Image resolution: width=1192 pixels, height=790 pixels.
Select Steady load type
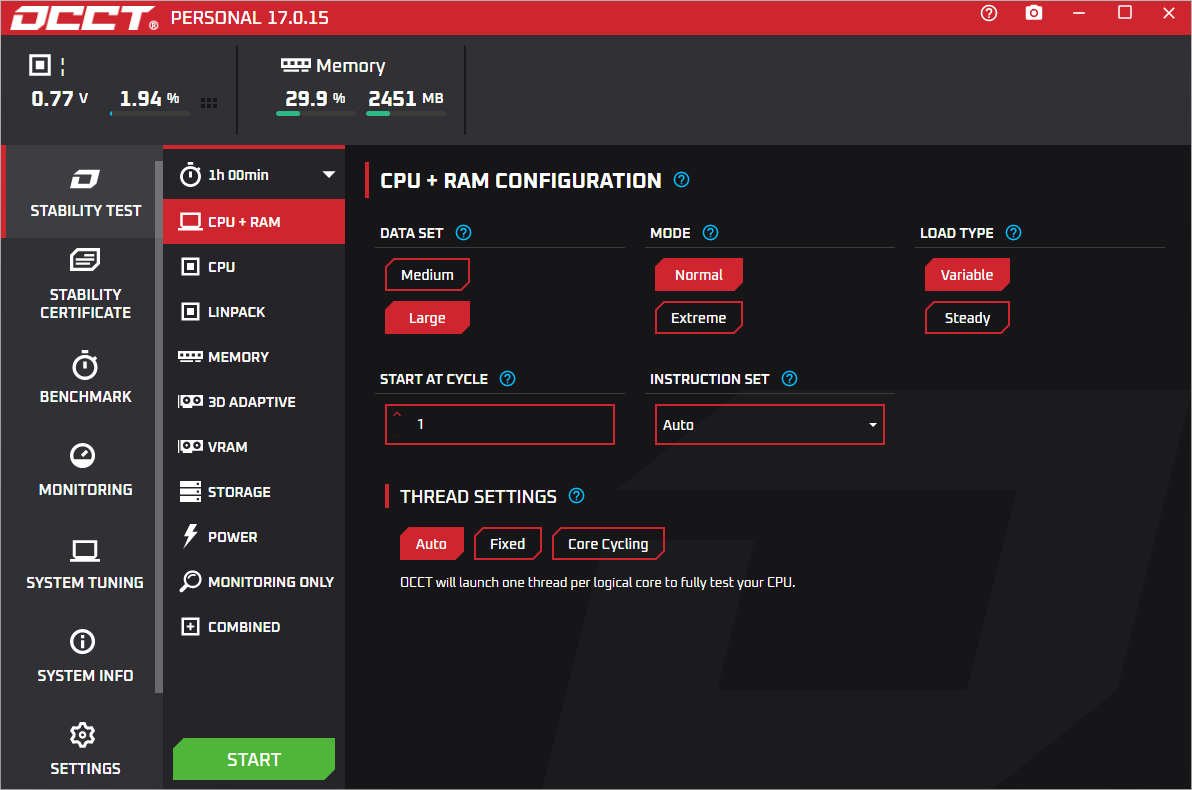point(967,318)
